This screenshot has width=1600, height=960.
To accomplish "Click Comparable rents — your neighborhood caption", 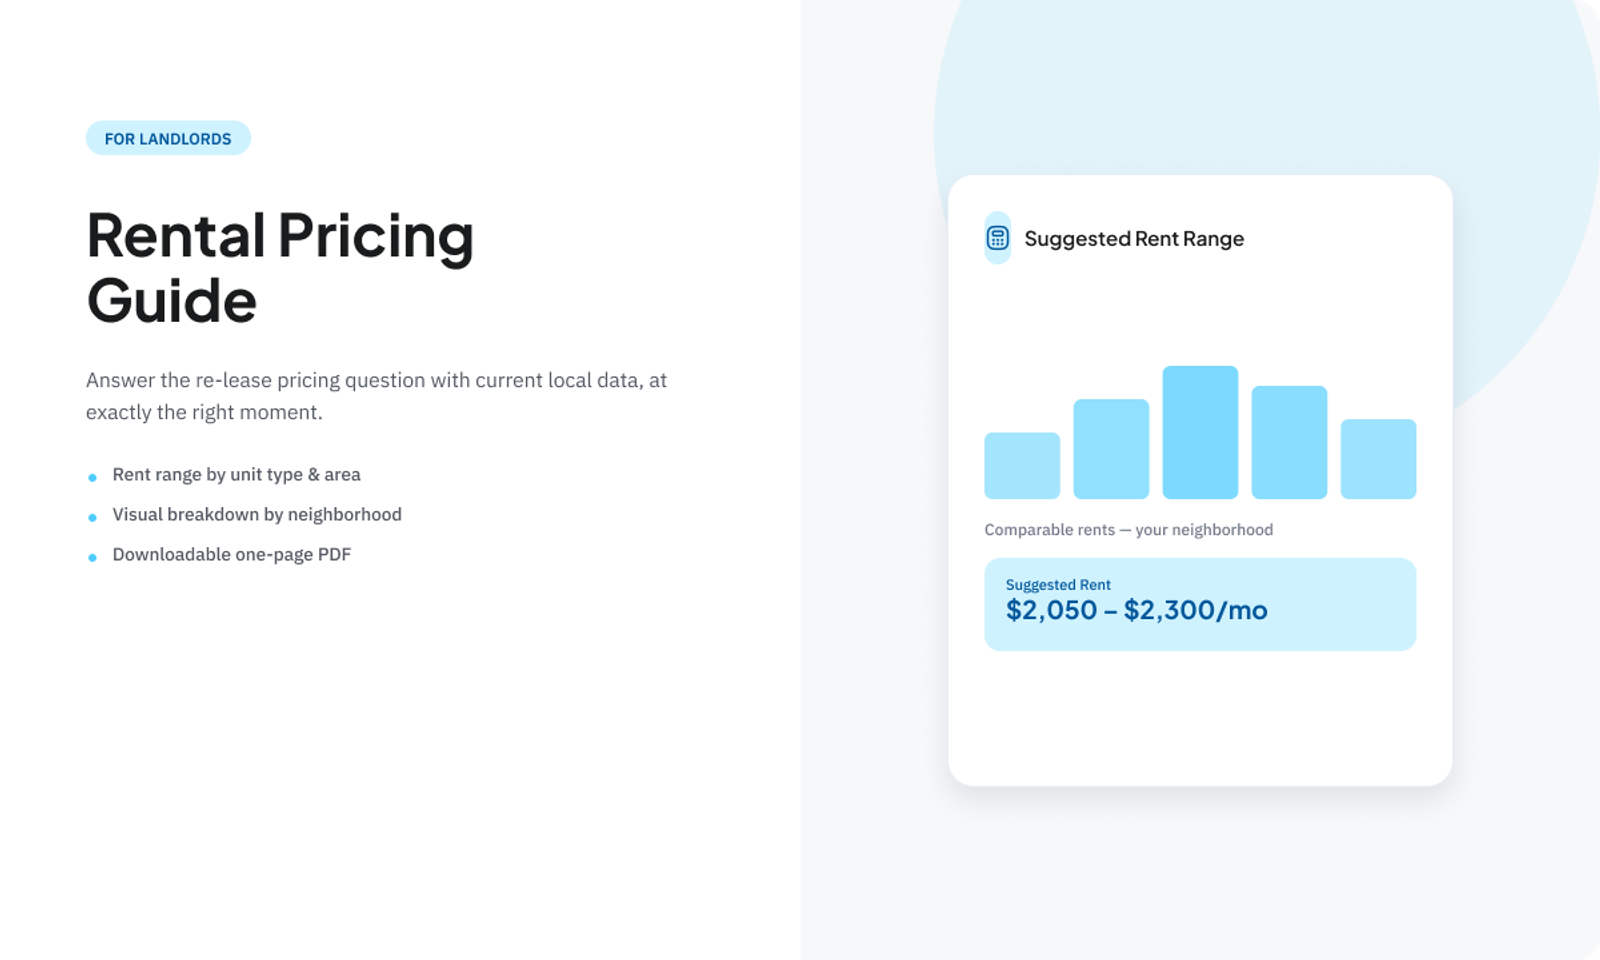I will 1128,529.
